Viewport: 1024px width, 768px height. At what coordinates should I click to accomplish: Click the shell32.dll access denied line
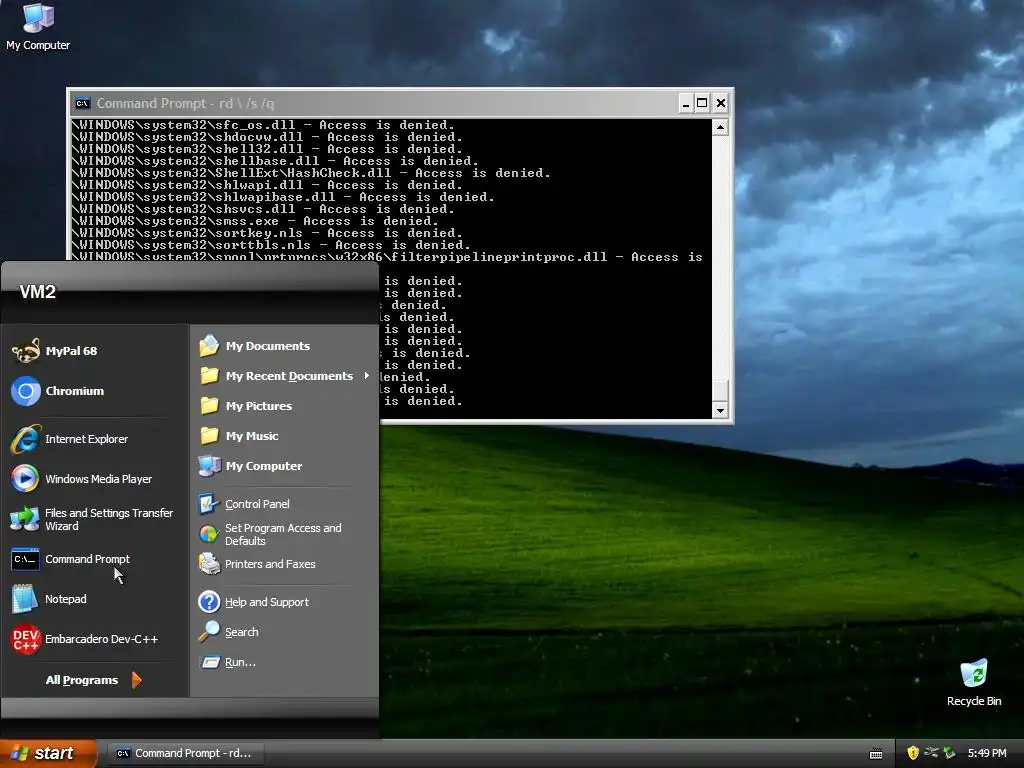(x=266, y=149)
